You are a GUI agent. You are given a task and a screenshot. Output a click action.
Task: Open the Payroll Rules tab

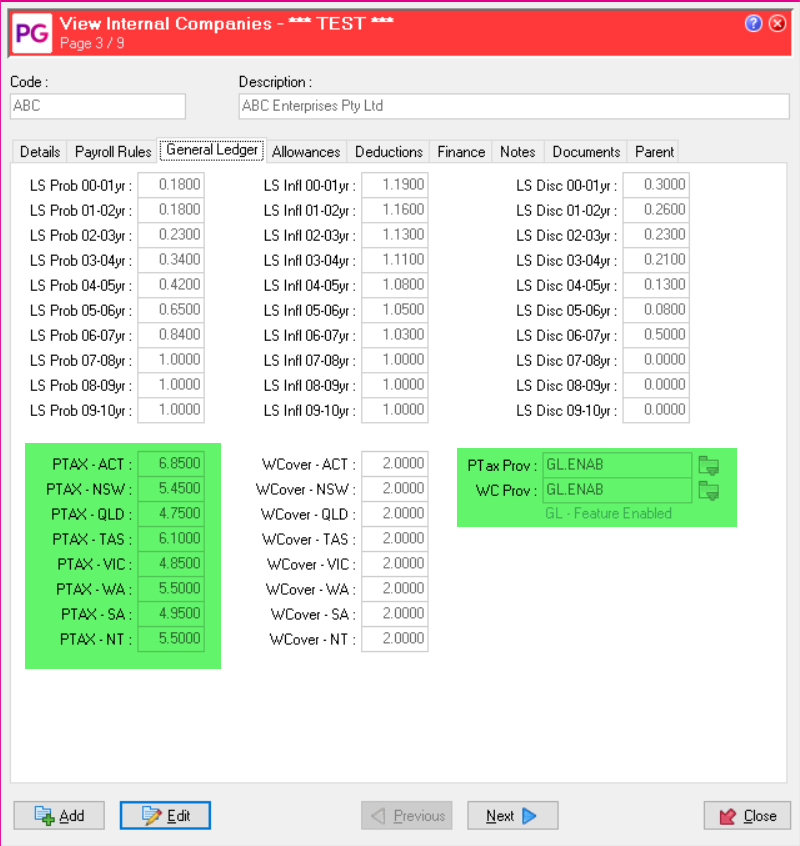(x=113, y=152)
